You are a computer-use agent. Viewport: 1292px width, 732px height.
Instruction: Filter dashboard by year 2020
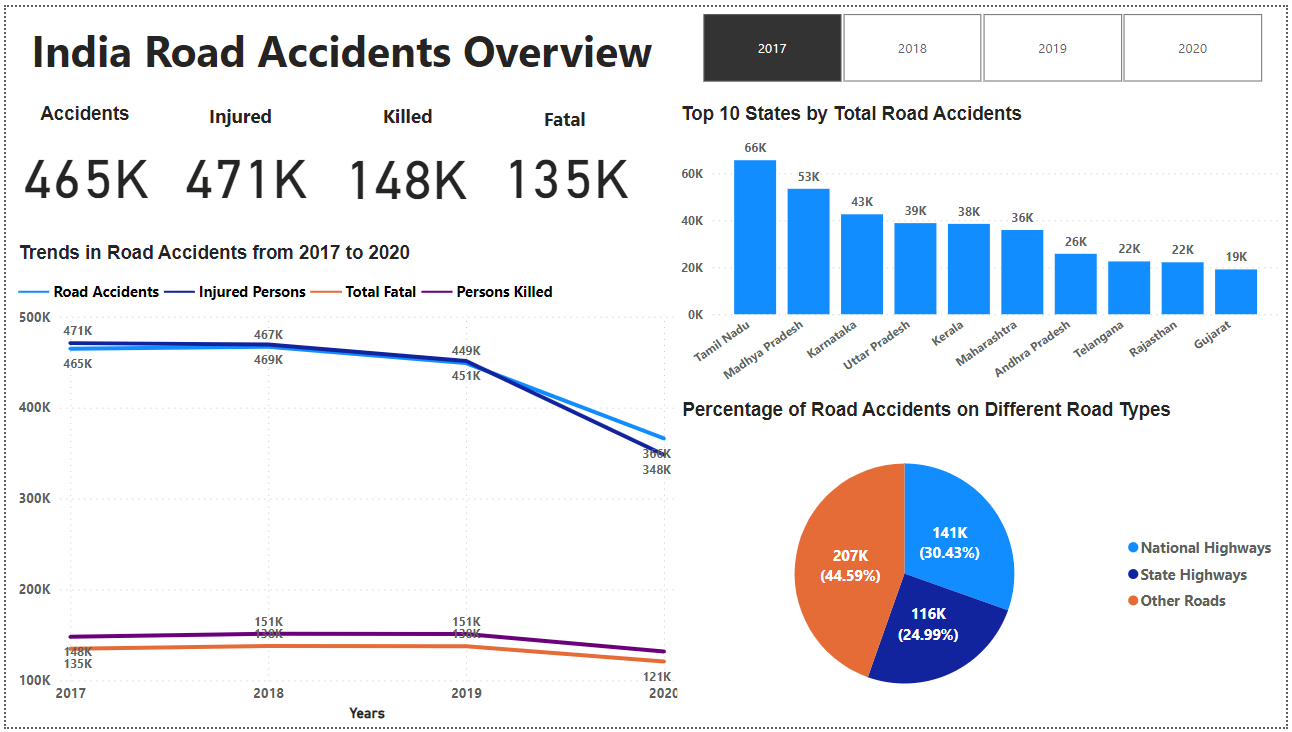pos(1192,47)
